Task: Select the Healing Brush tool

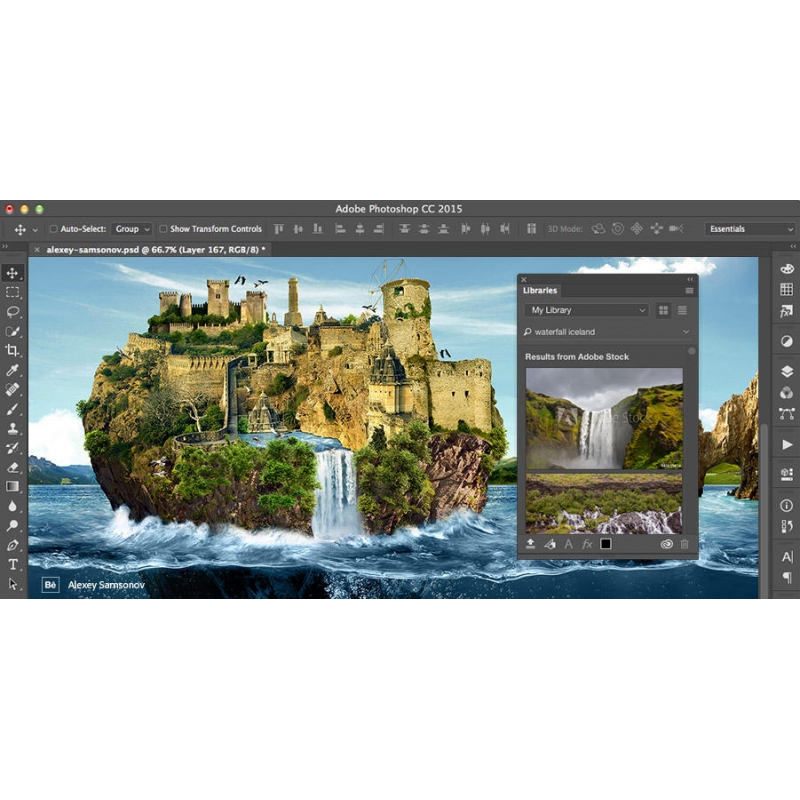Action: pos(13,390)
